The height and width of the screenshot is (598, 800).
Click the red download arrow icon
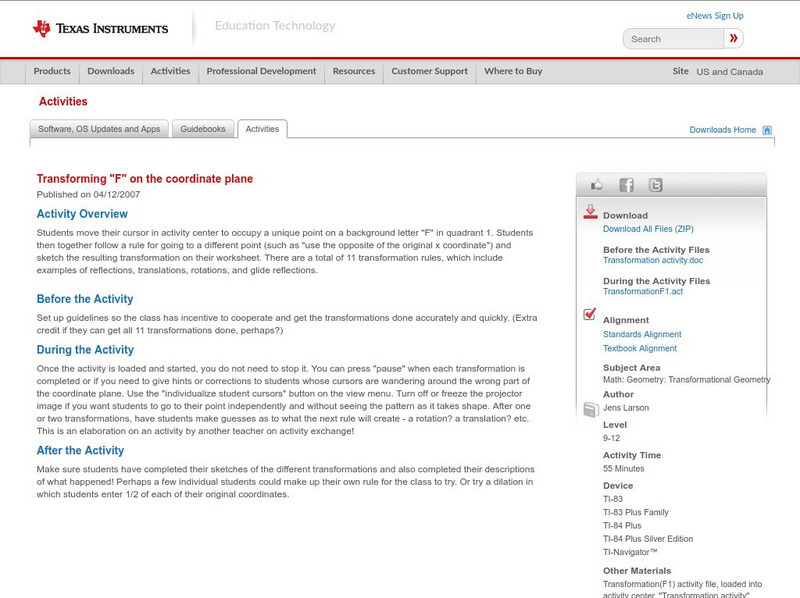tap(590, 212)
